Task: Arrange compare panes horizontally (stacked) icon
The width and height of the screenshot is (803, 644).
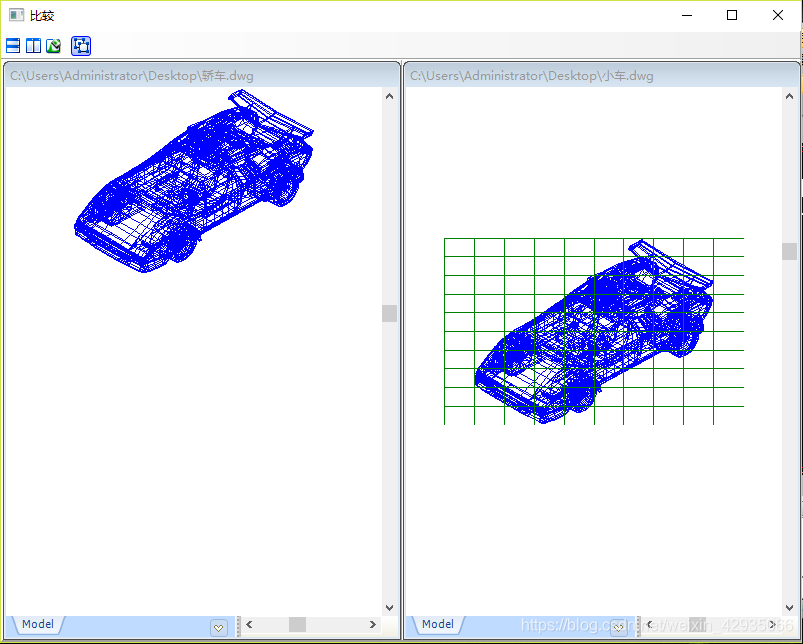Action: click(x=13, y=46)
